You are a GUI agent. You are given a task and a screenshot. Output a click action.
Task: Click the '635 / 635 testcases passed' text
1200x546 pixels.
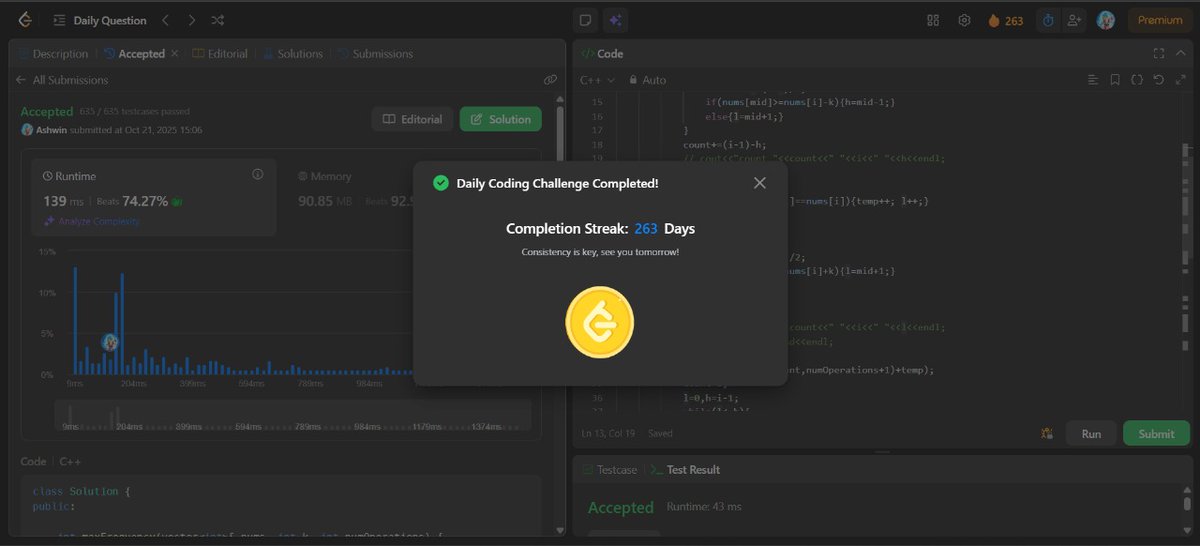pyautogui.click(x=134, y=112)
